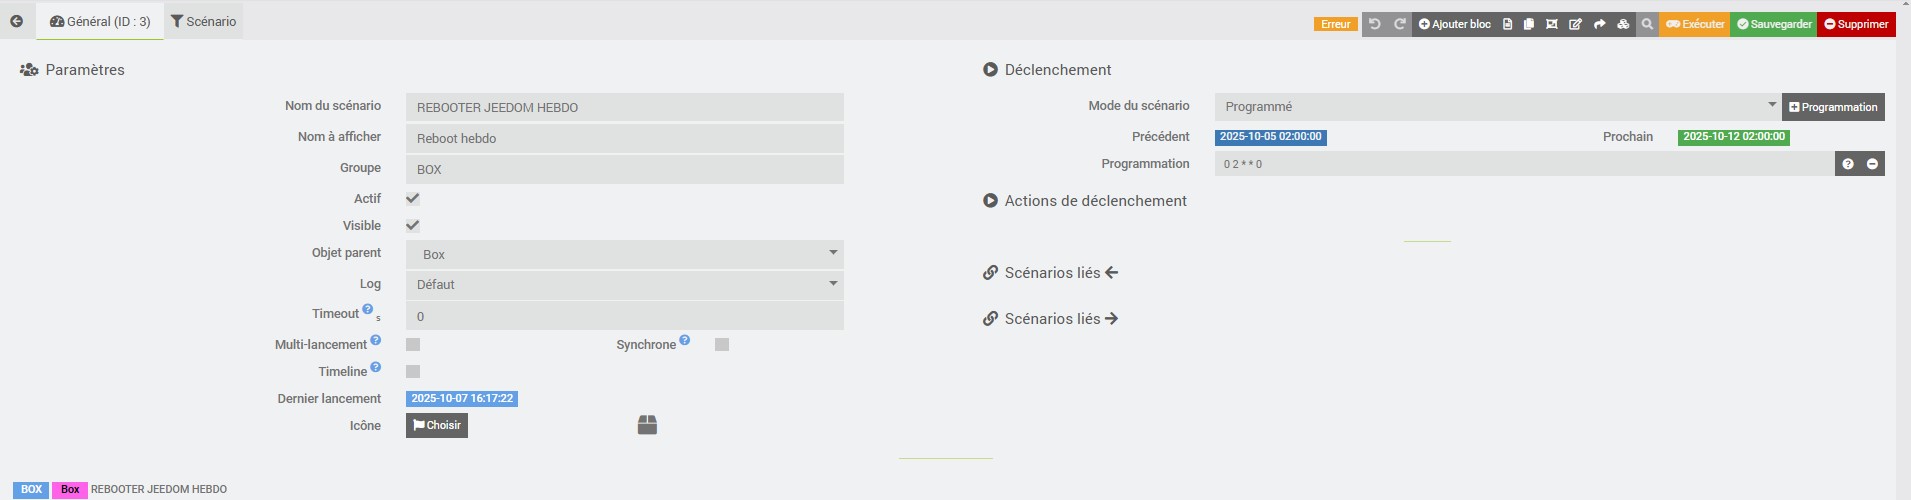Click the text edit pencil icon
Image resolution: width=1911 pixels, height=500 pixels.
click(x=1575, y=24)
